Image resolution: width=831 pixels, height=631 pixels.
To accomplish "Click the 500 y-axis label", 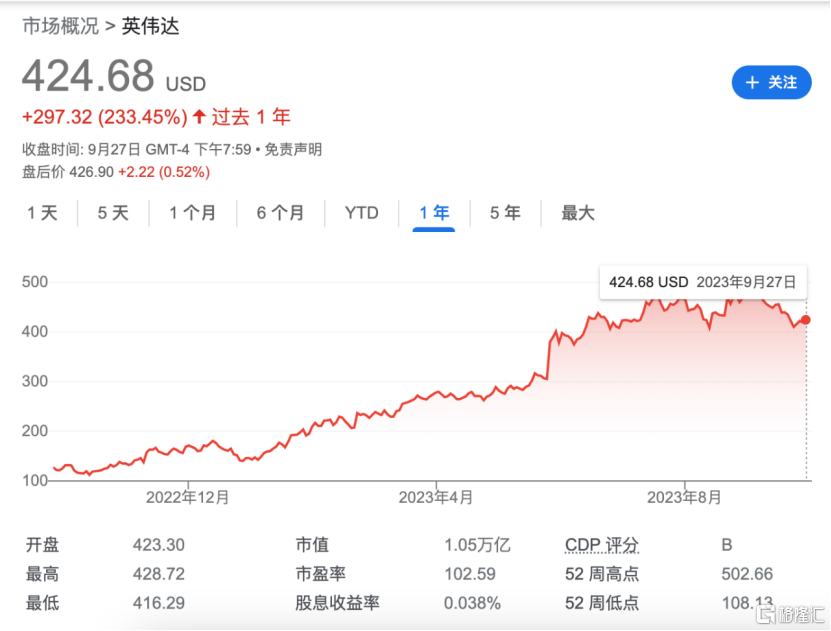I will (x=35, y=282).
